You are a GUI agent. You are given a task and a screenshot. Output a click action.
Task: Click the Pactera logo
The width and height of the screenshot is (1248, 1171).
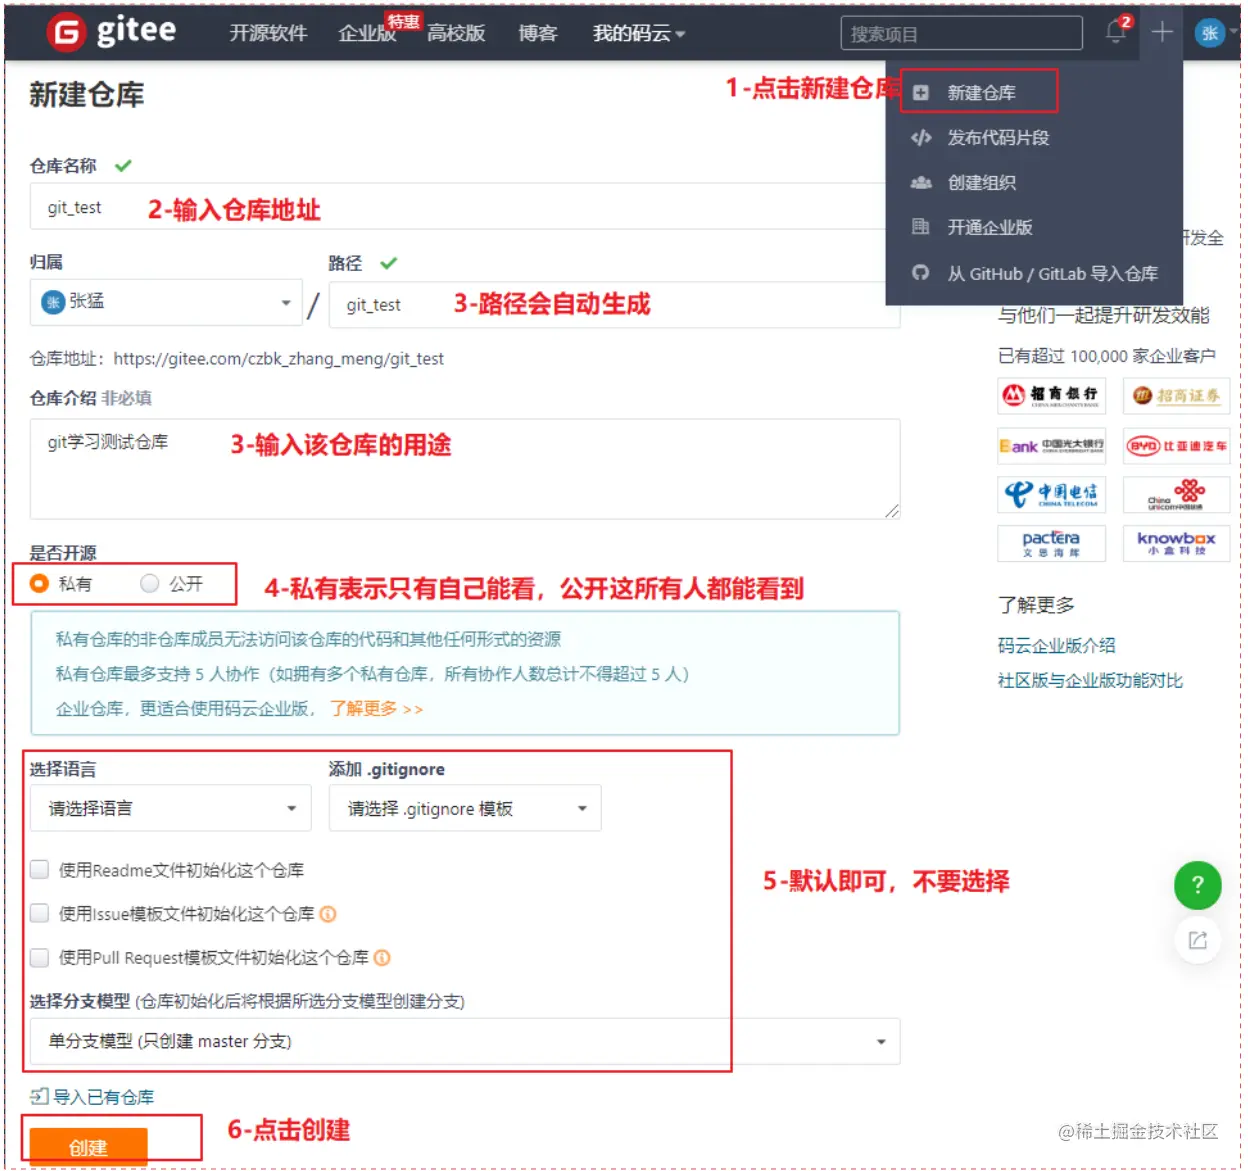(1051, 543)
